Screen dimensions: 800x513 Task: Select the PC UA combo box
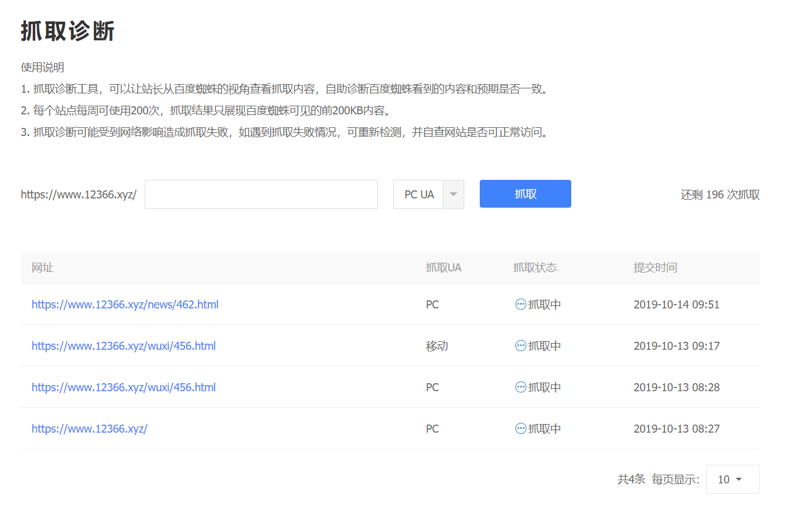pyautogui.click(x=428, y=194)
